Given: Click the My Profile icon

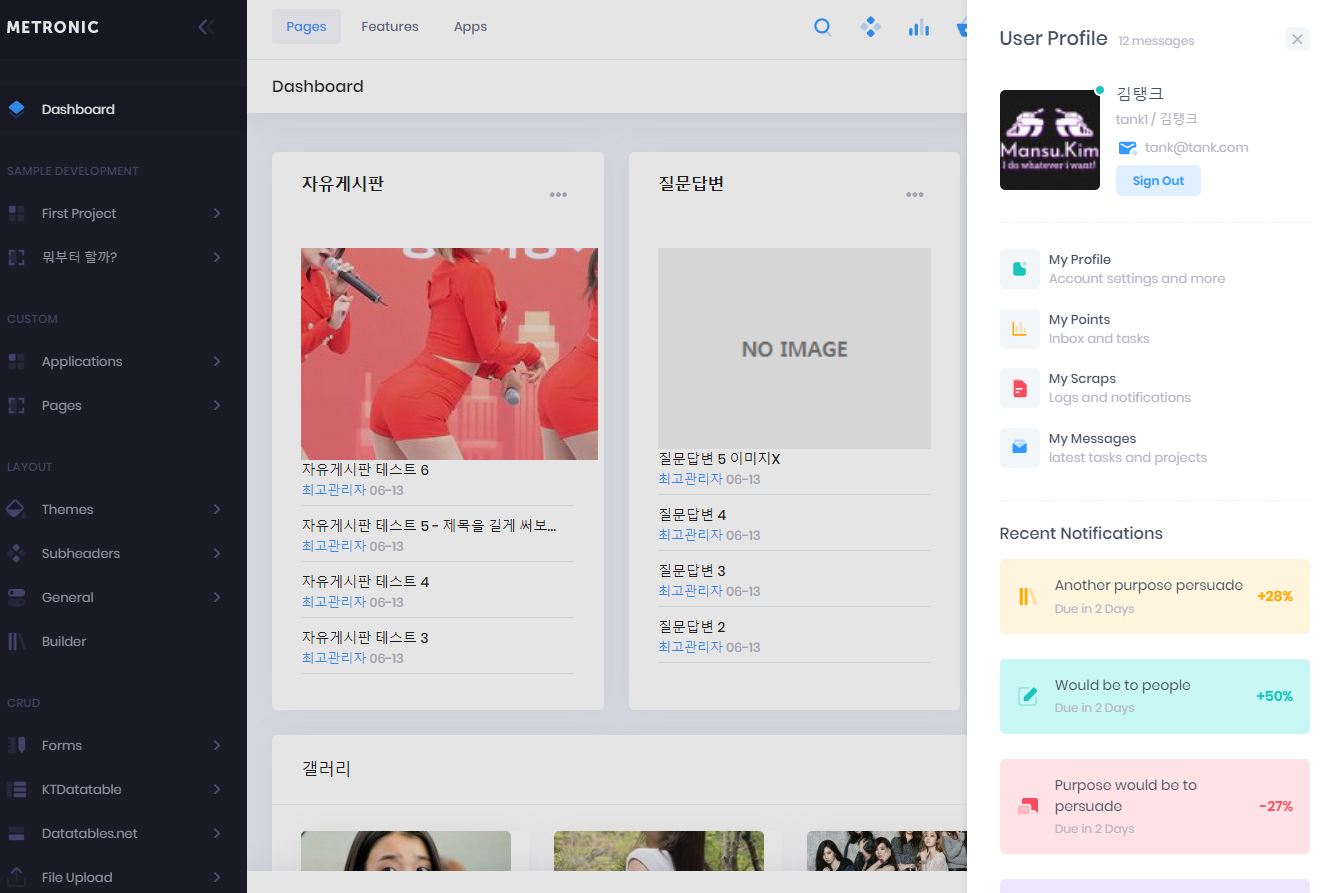Looking at the screenshot, I should point(1019,269).
